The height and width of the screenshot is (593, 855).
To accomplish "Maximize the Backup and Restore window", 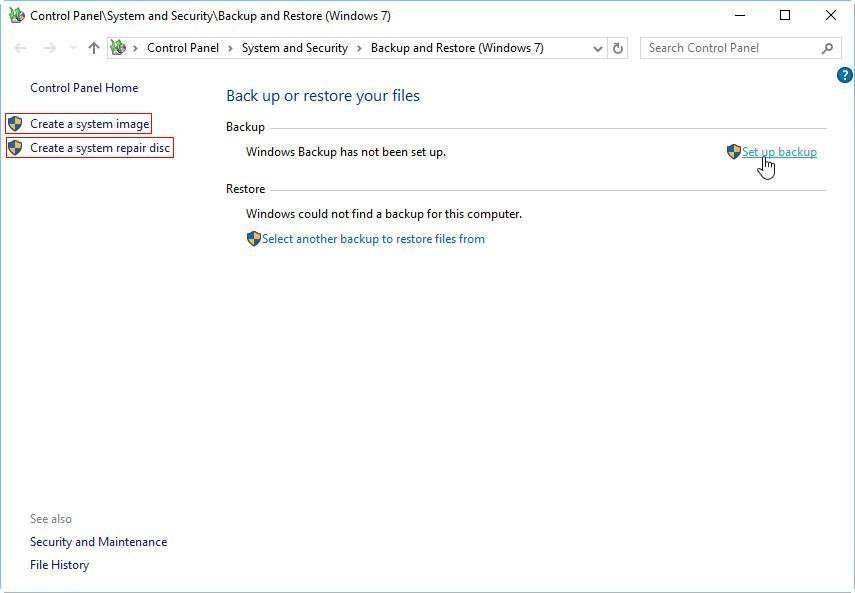I will 785,15.
